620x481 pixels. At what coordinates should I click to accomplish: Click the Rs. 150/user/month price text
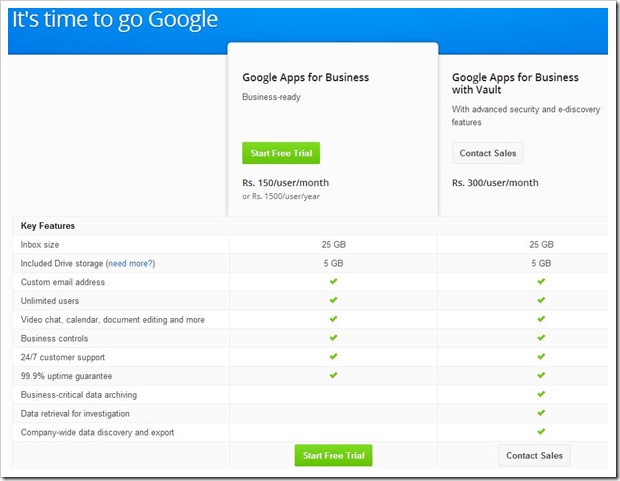(285, 183)
